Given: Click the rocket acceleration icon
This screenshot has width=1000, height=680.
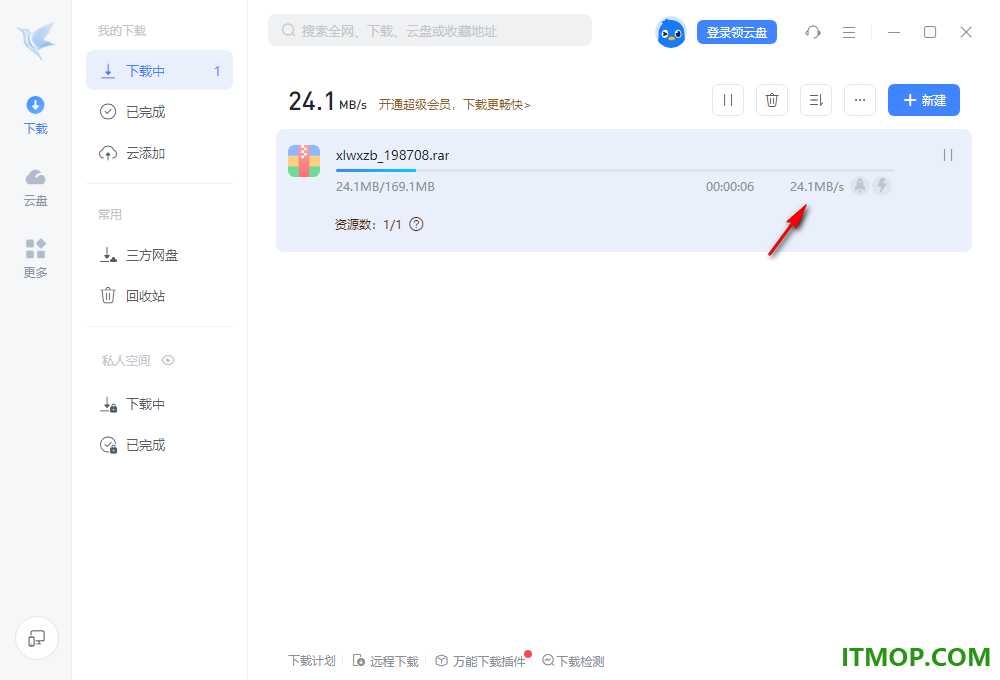Looking at the screenshot, I should coord(860,186).
